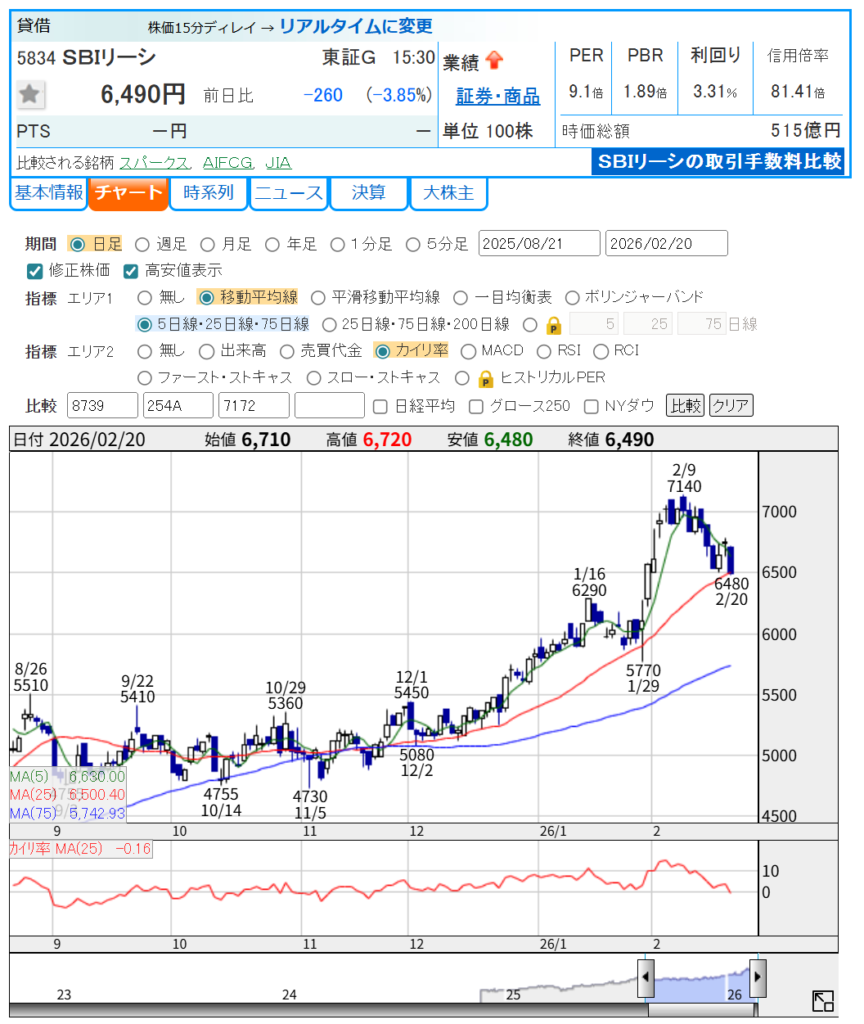864x1024 pixels.
Task: Open SBIリーシの取引手数料比較 banner
Action: pos(717,161)
